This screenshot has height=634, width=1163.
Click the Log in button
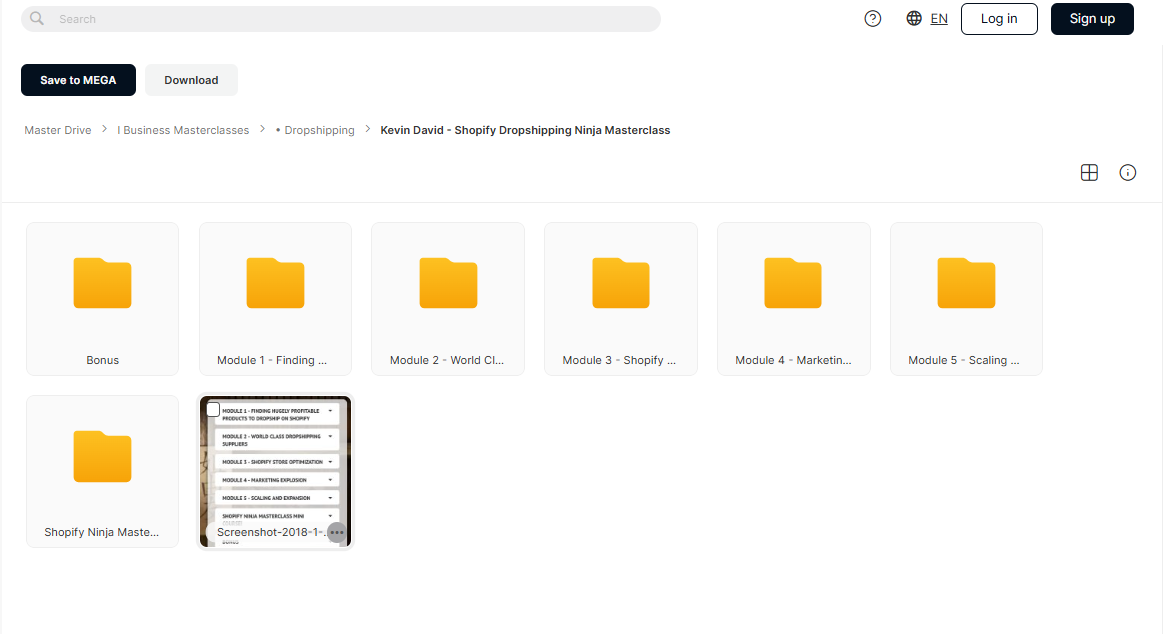click(999, 19)
